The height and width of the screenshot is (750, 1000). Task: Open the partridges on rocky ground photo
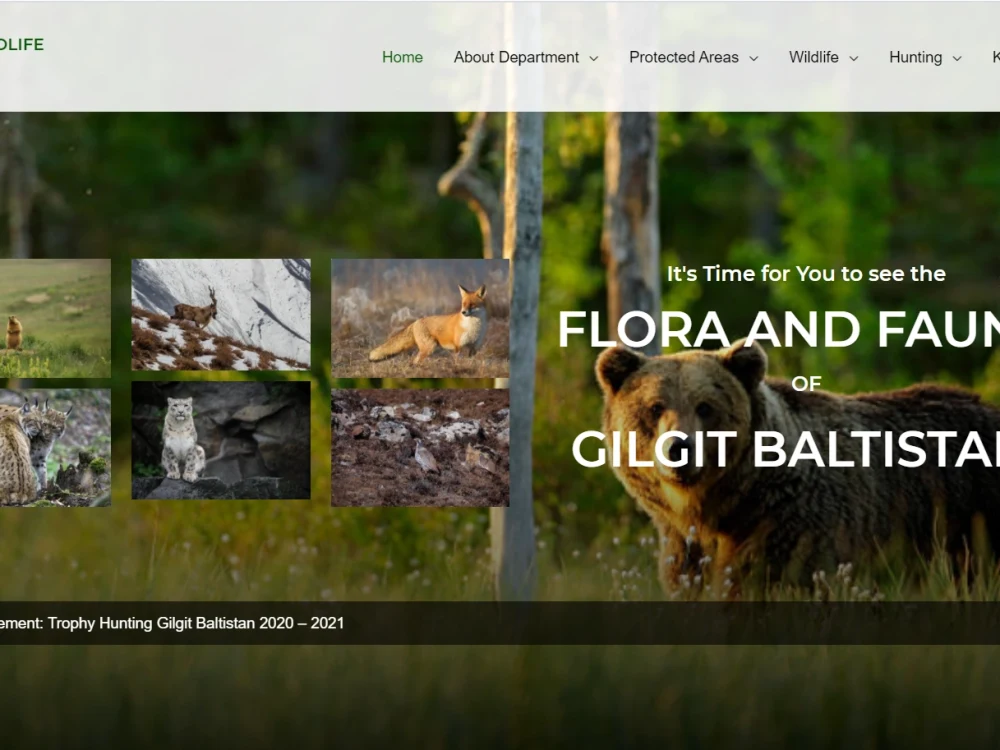(x=420, y=447)
